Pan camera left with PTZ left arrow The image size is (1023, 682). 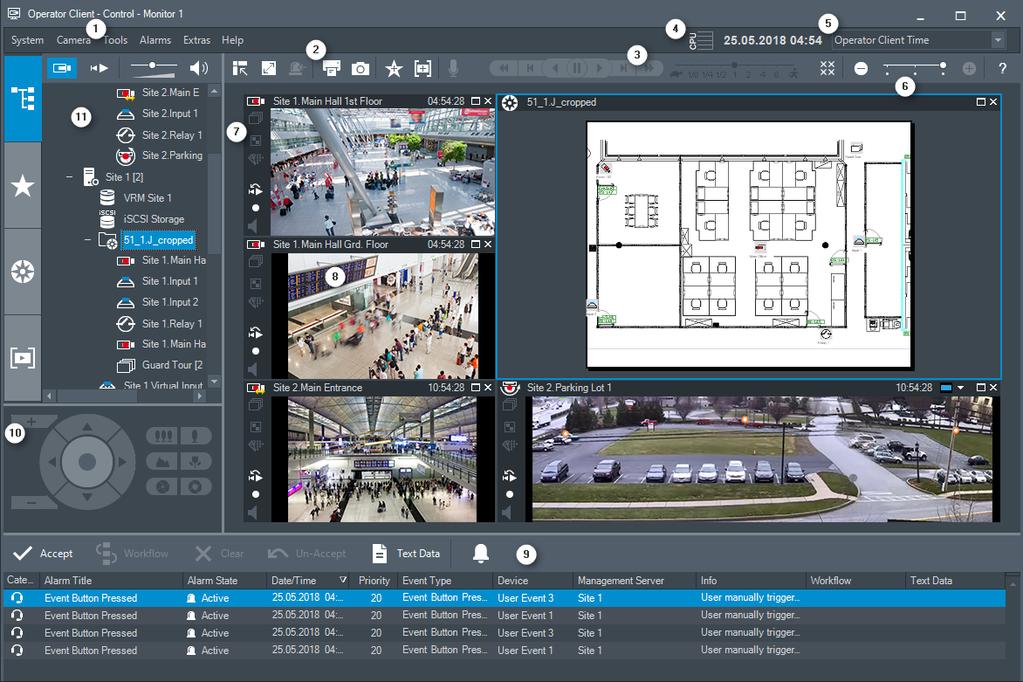52,462
